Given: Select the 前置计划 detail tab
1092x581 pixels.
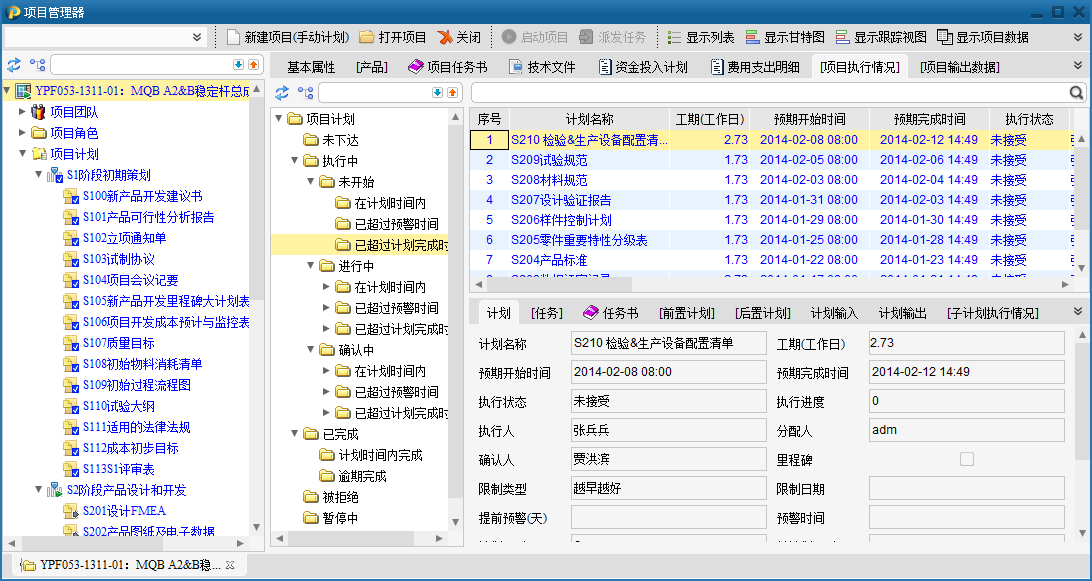Looking at the screenshot, I should point(688,313).
